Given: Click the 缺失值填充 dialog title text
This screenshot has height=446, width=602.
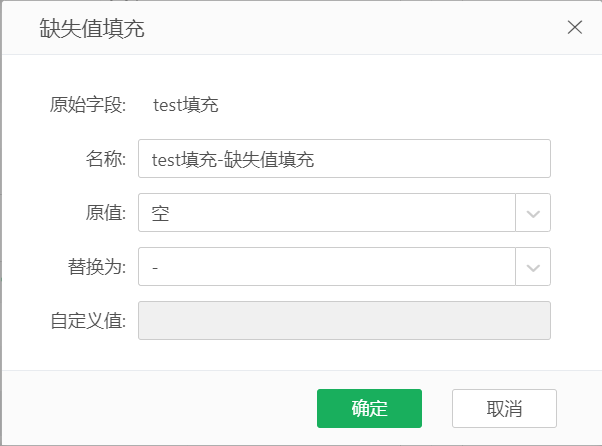Looking at the screenshot, I should click(x=92, y=28).
